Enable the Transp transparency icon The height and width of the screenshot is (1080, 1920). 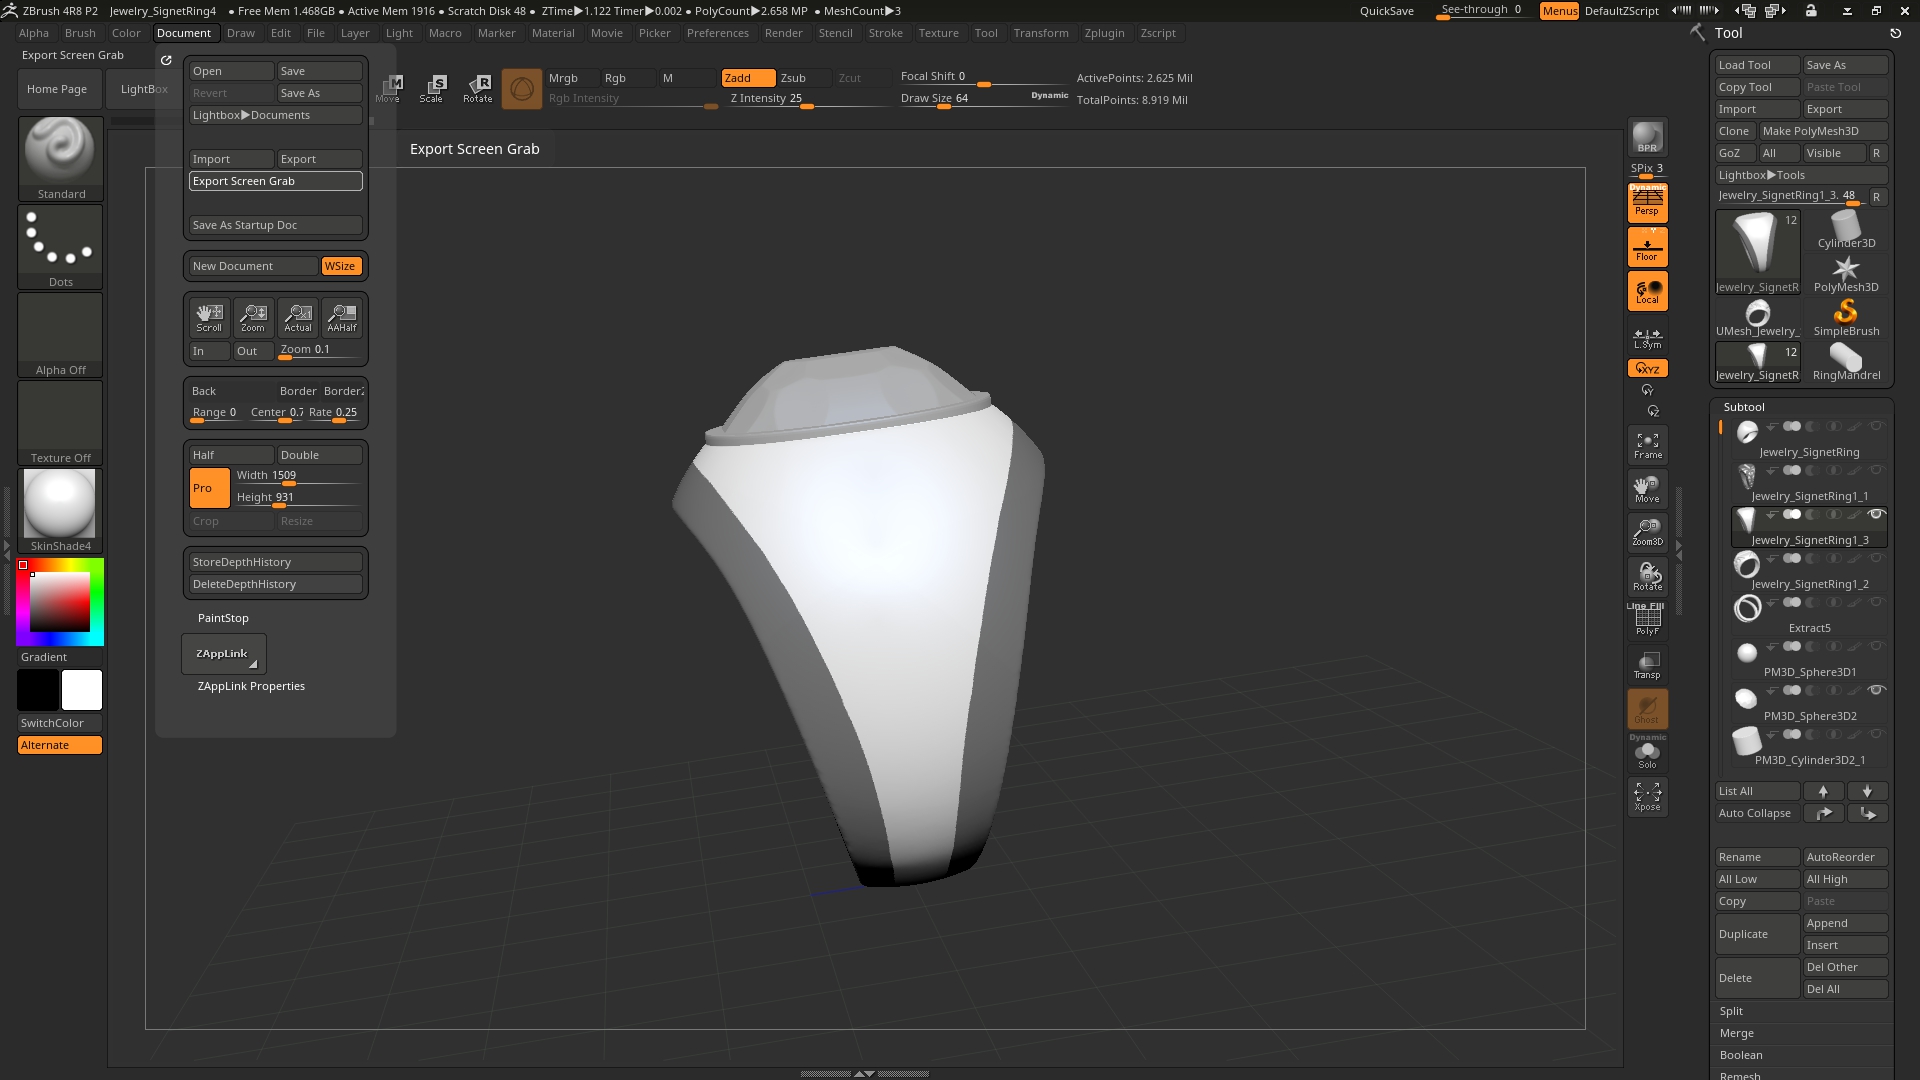[x=1647, y=665]
